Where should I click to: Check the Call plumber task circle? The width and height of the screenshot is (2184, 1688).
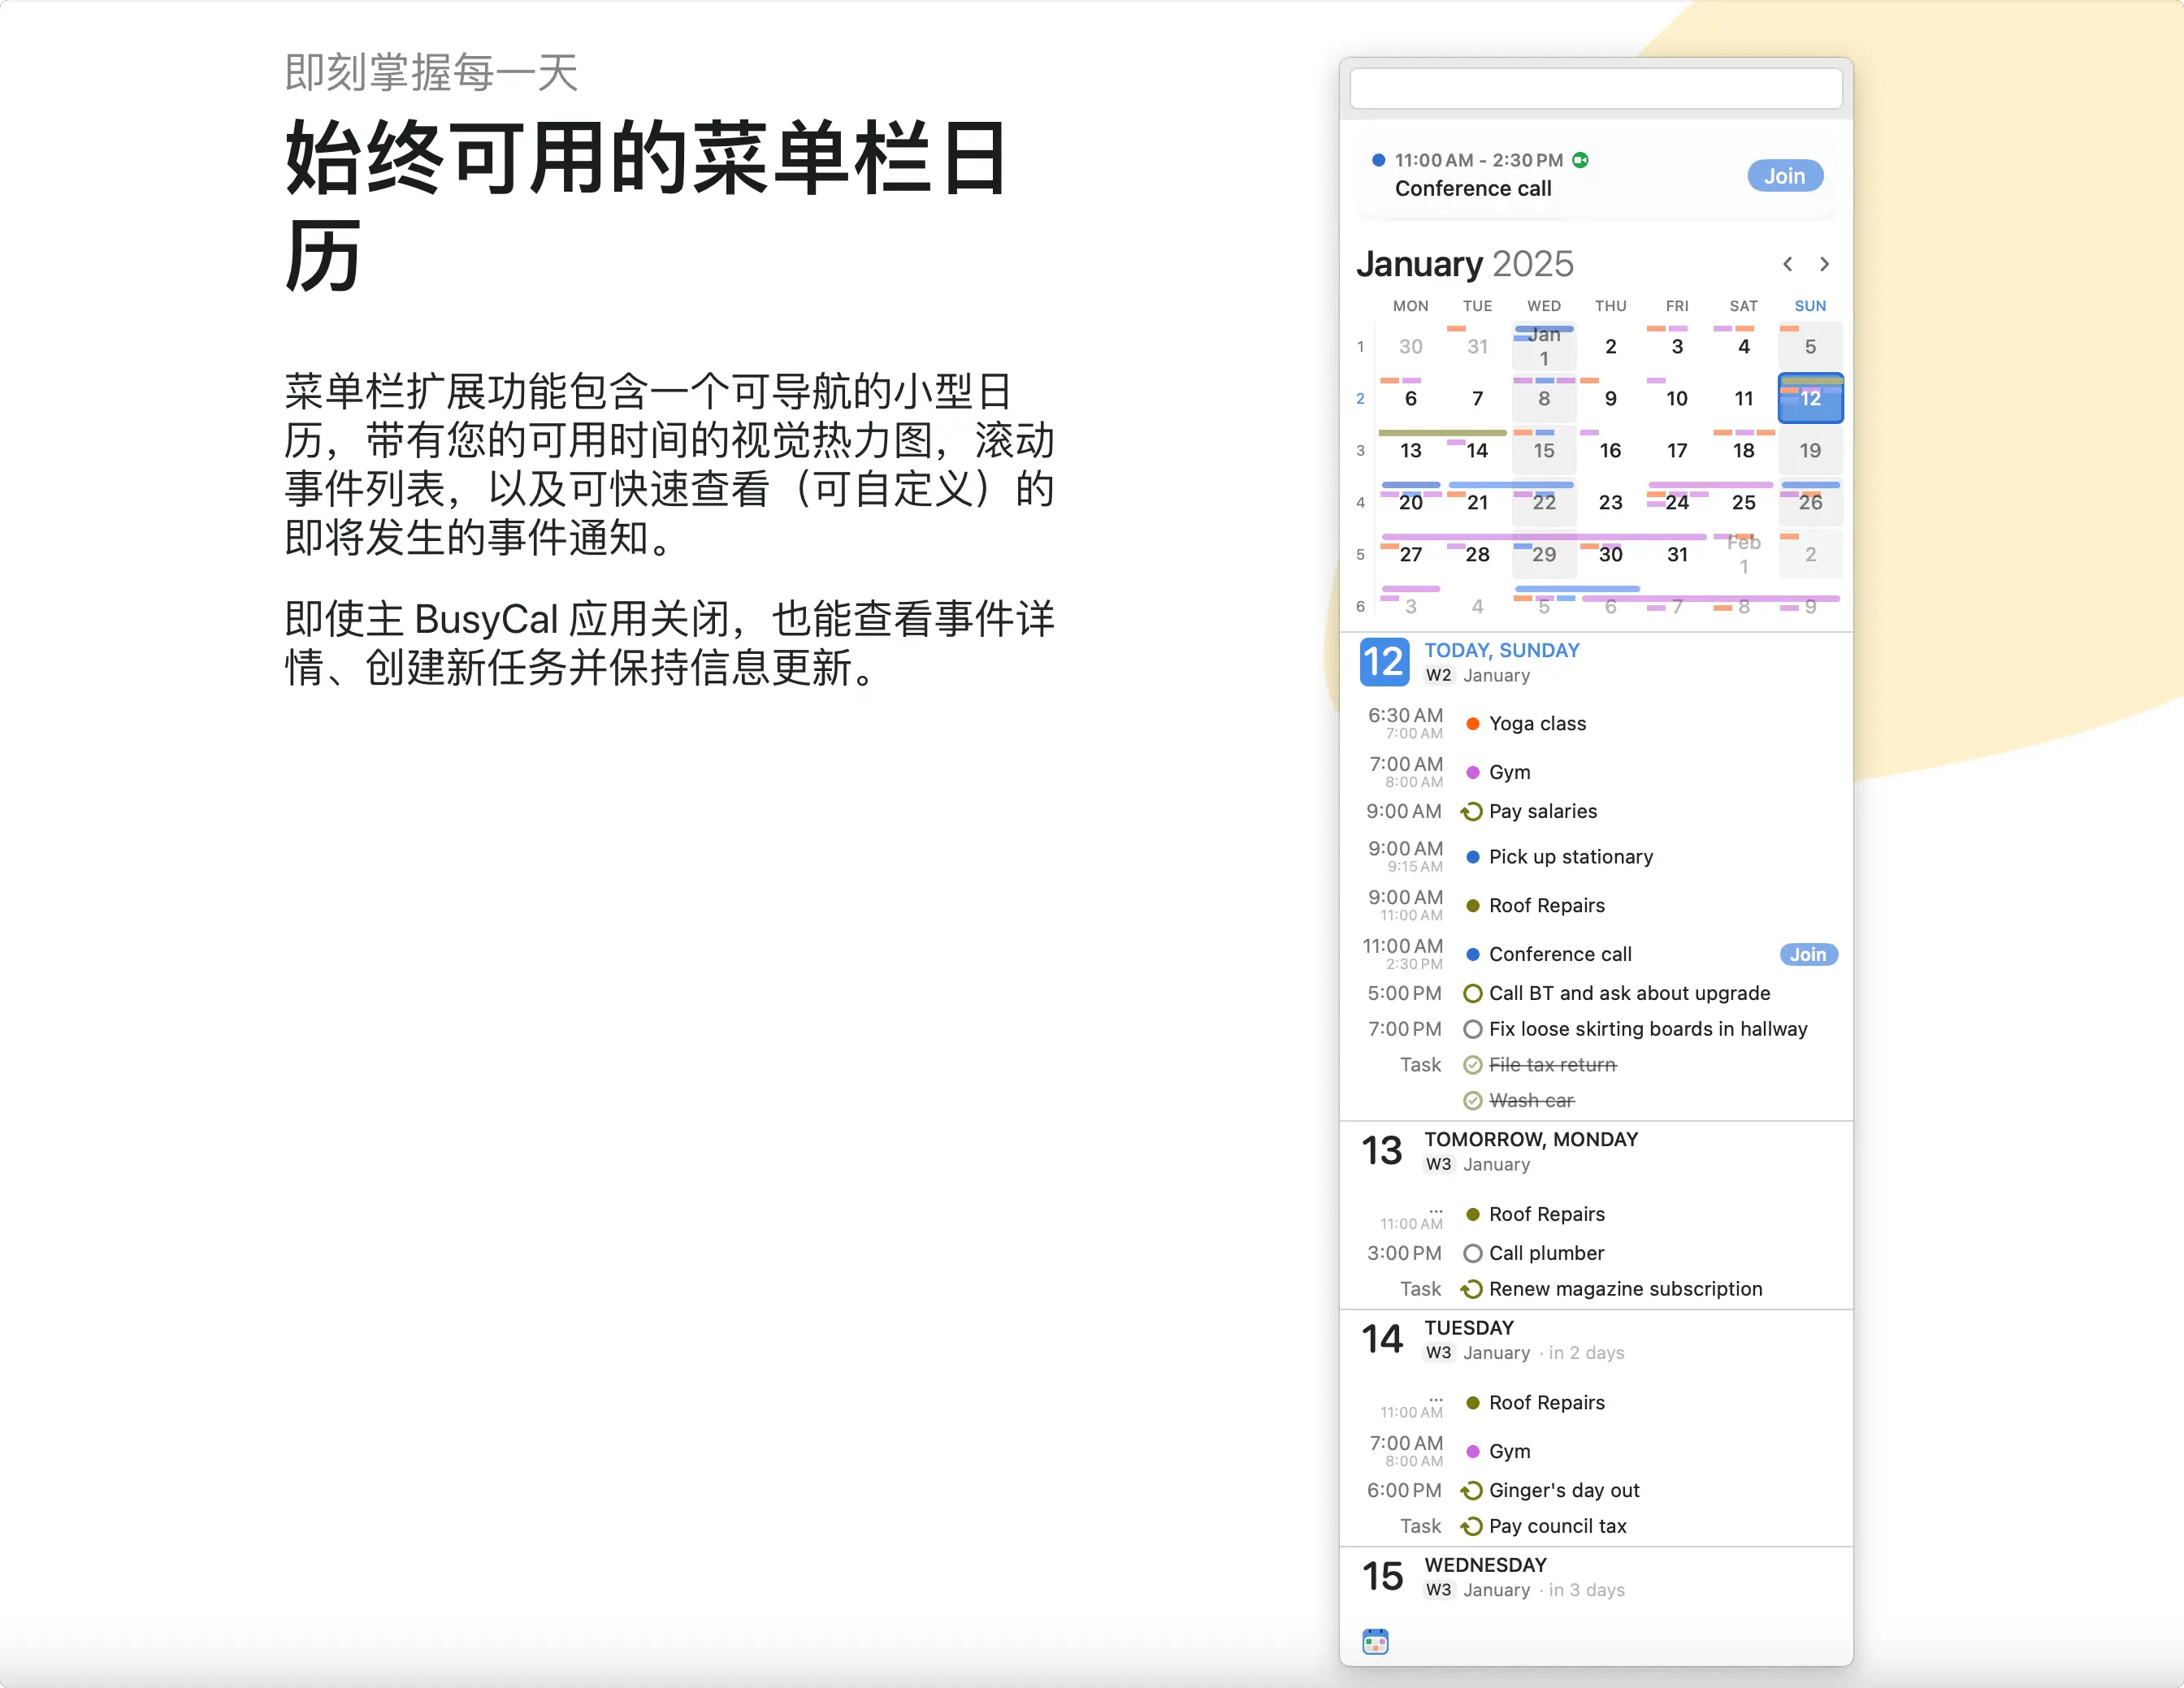point(1472,1253)
